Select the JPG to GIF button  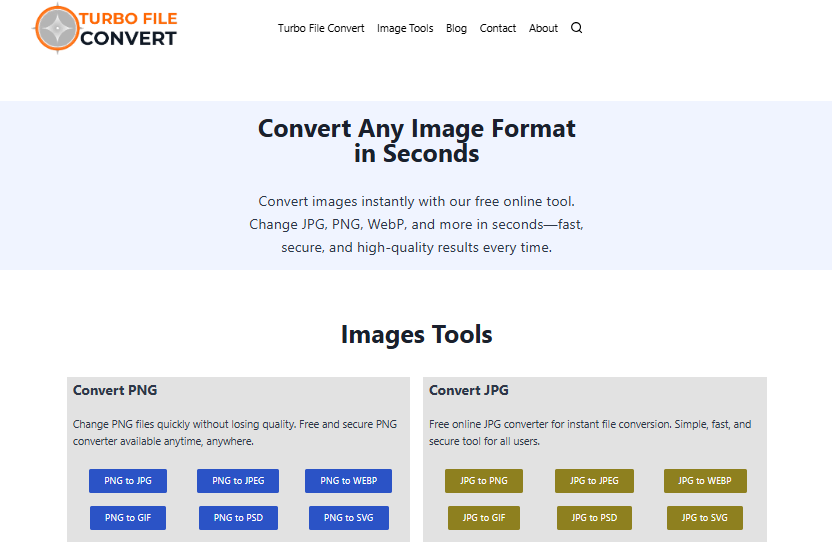point(484,518)
